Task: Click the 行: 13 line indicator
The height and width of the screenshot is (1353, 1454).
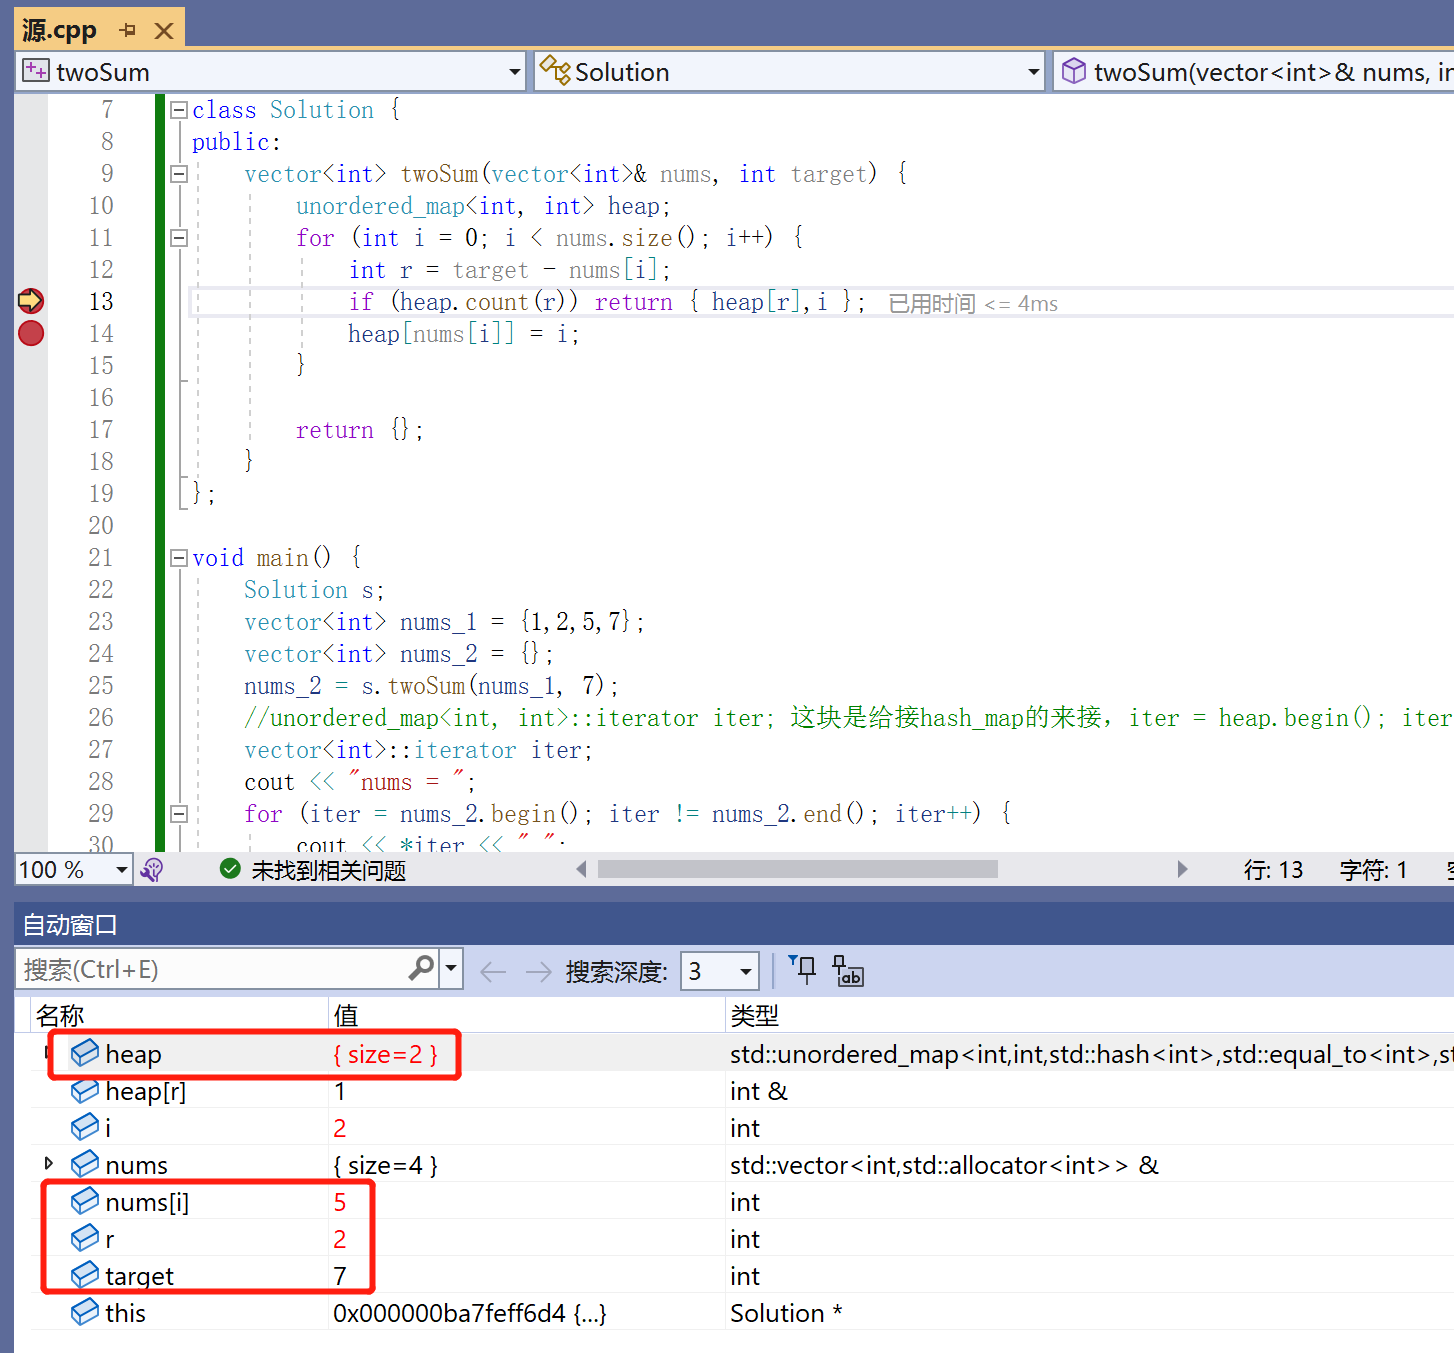Action: pyautogui.click(x=1273, y=870)
